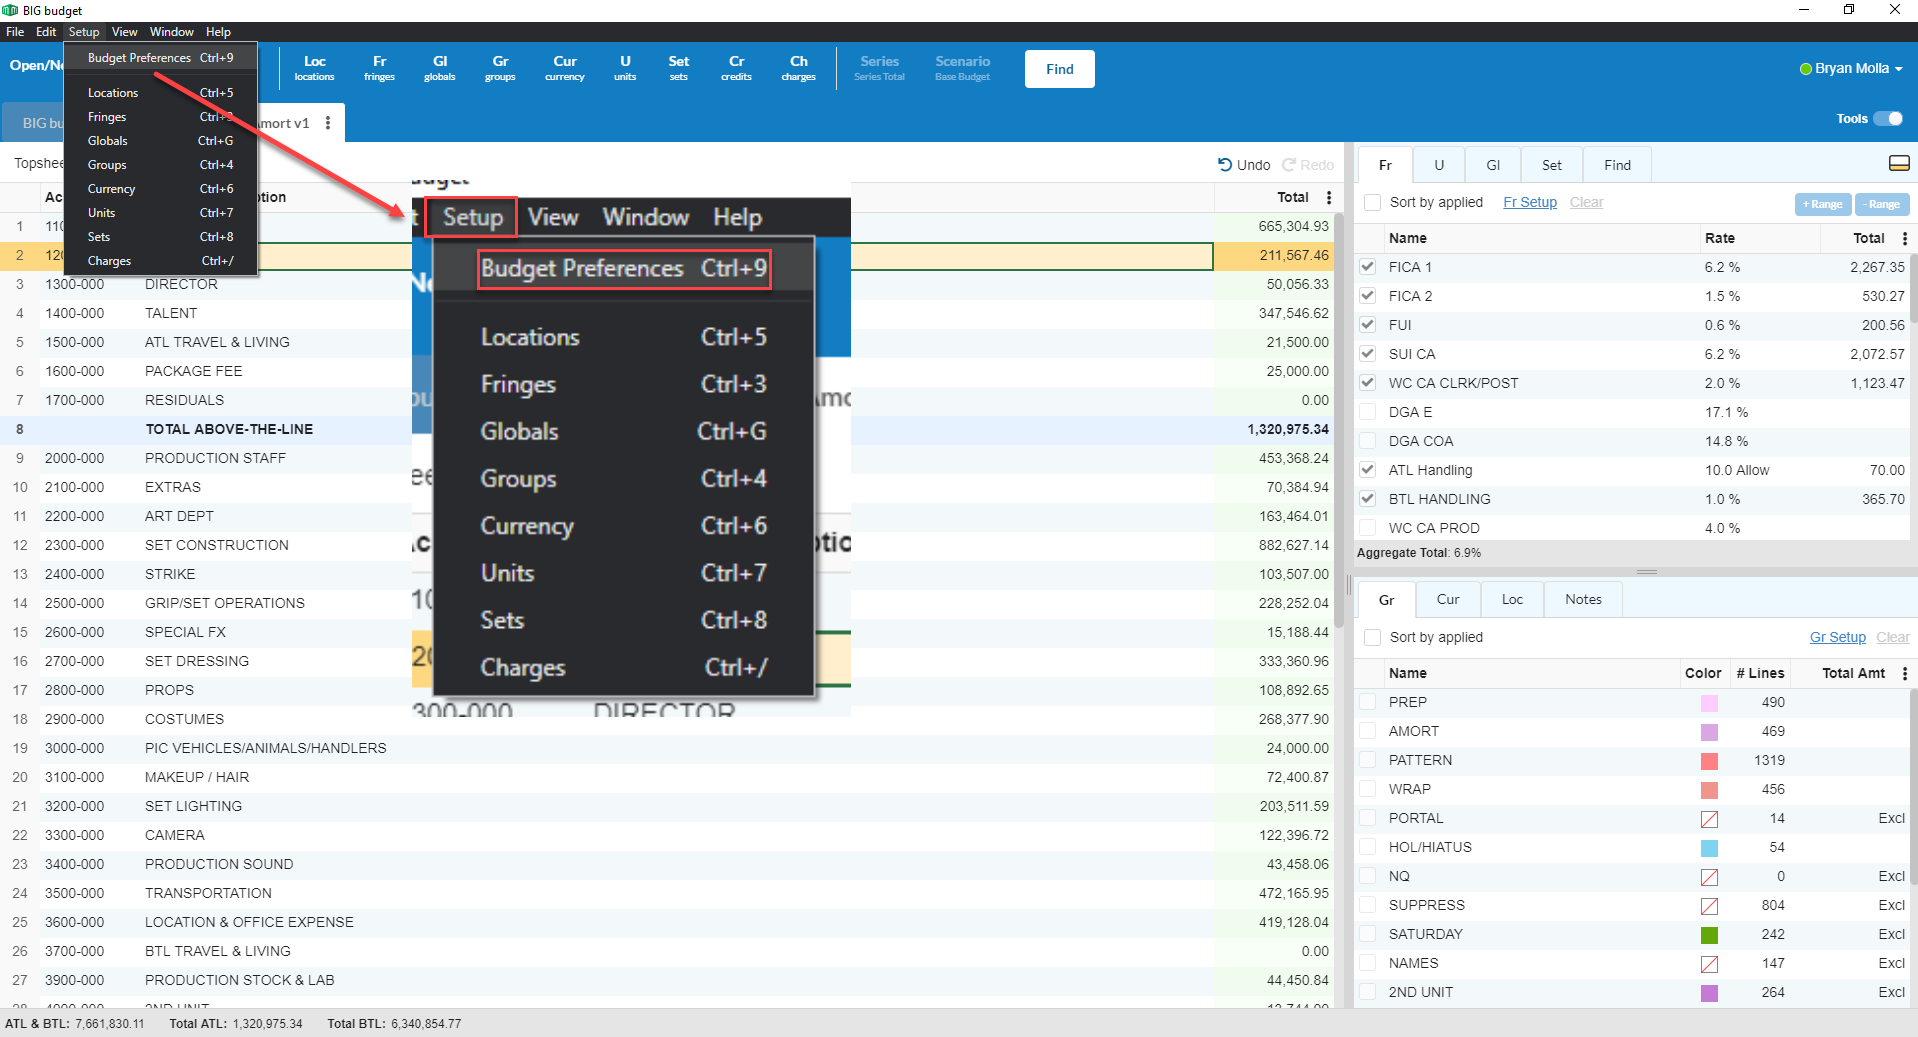Open the Cr credits toolbar icon

pyautogui.click(x=737, y=68)
